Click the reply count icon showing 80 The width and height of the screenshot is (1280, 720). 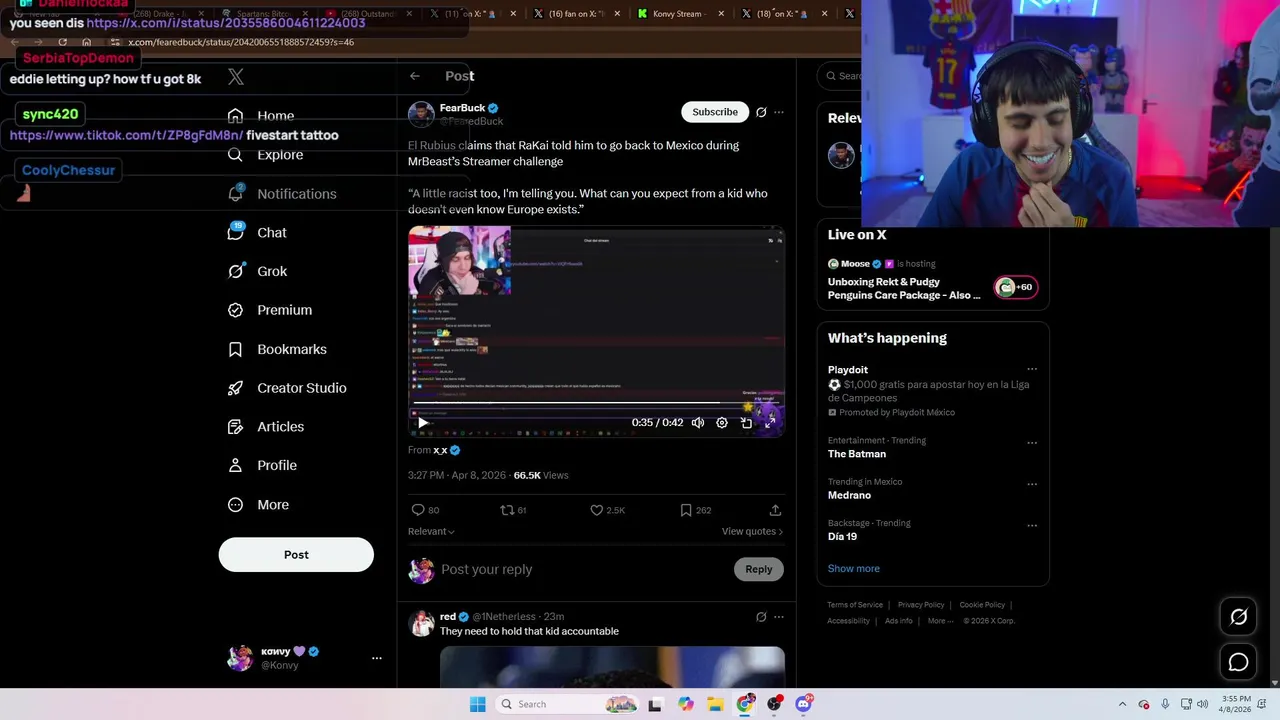[419, 510]
